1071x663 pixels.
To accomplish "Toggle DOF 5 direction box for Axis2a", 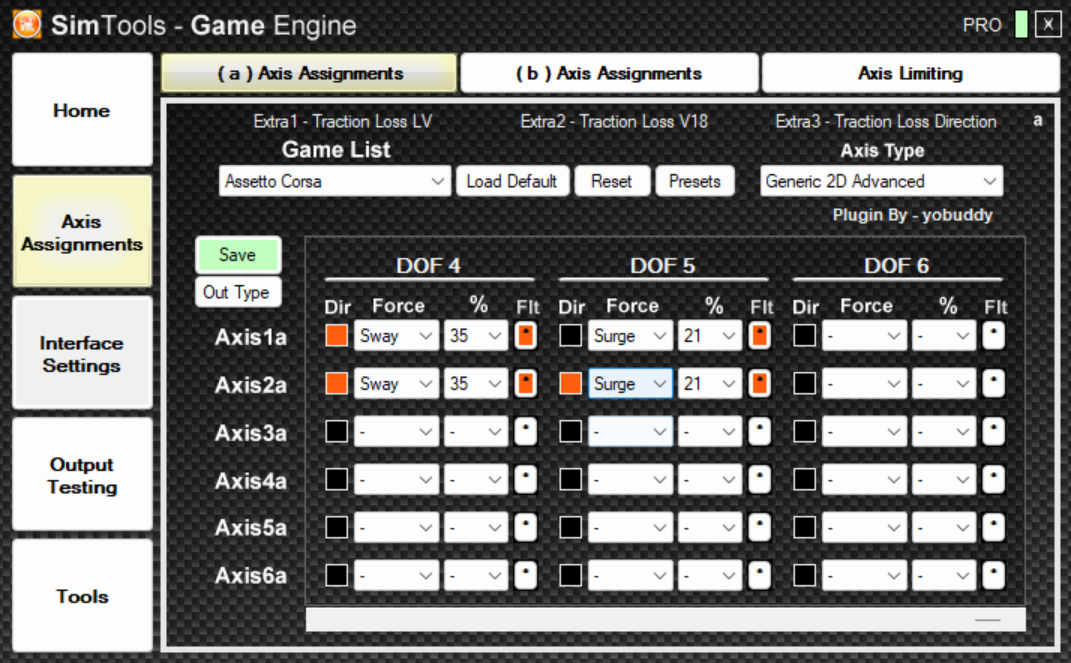I will [x=570, y=383].
